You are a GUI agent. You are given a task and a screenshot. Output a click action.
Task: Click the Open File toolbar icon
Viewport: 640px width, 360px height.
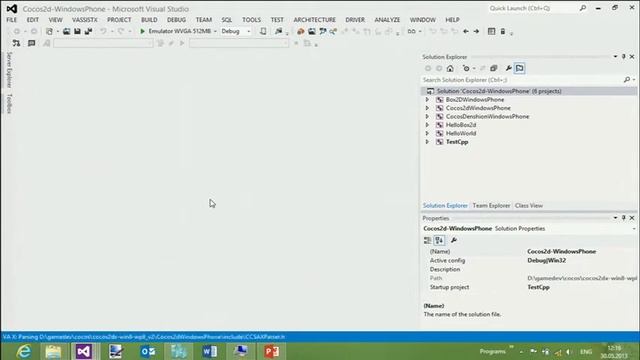pos(66,31)
